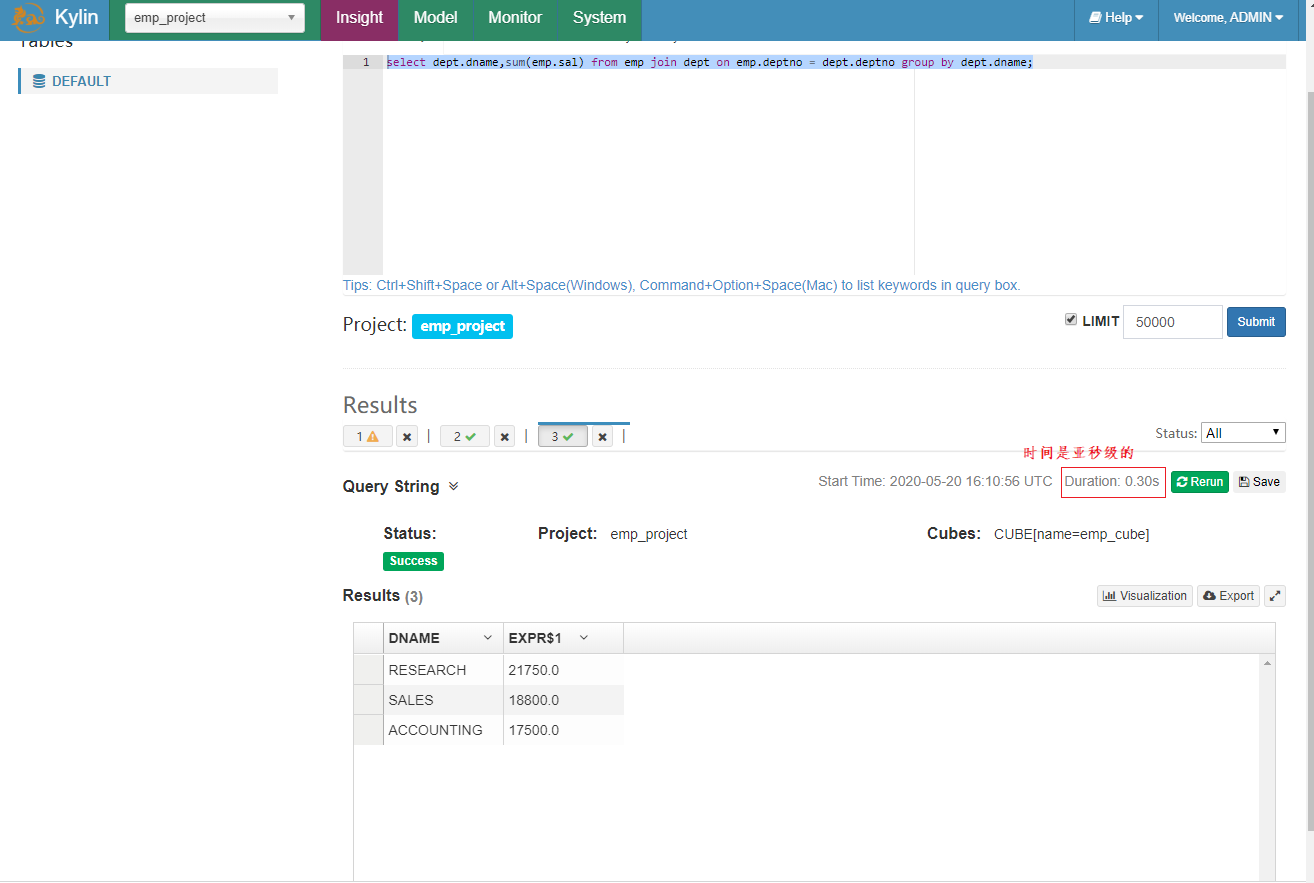This screenshot has height=883, width=1314.
Task: Open the DNAME column header menu arrow
Action: tap(488, 638)
